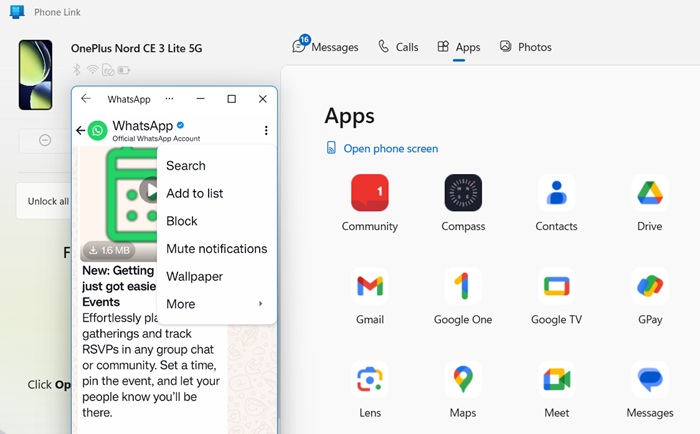Play the Events video preview

(149, 190)
